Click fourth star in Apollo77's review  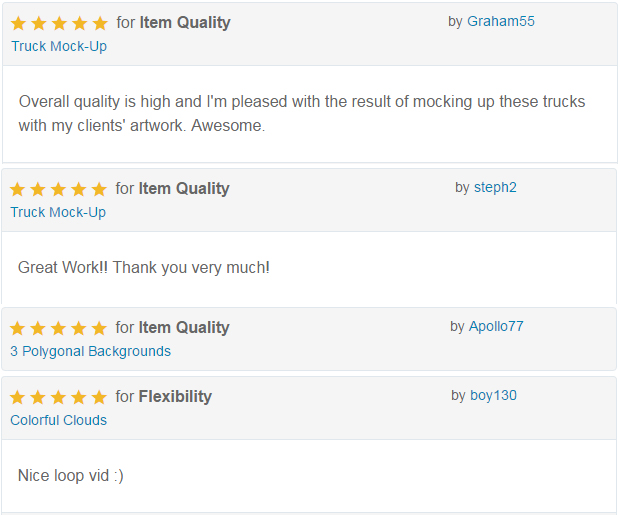tap(79, 328)
